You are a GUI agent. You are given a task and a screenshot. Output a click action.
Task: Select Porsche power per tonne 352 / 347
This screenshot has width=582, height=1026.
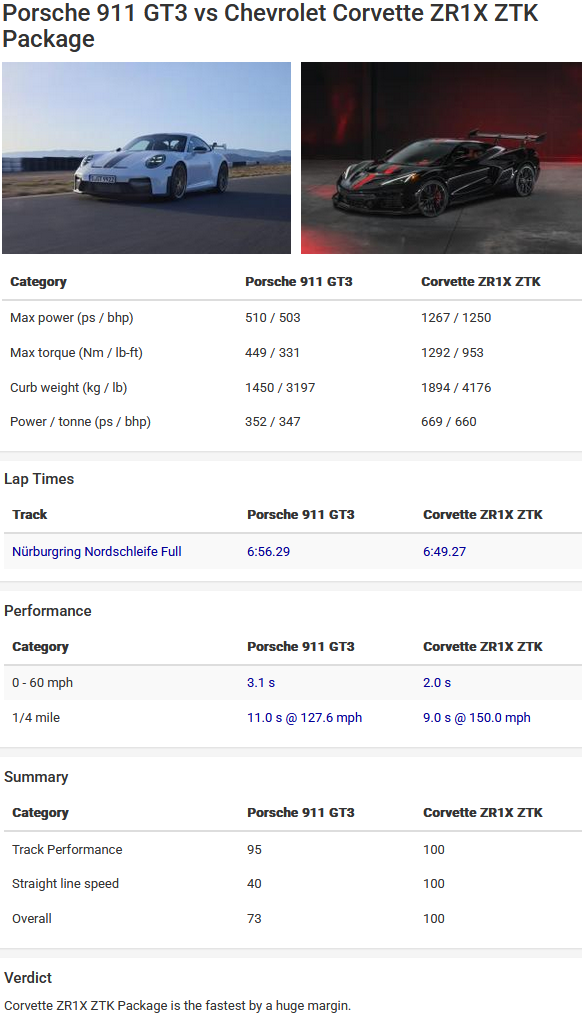tap(272, 422)
